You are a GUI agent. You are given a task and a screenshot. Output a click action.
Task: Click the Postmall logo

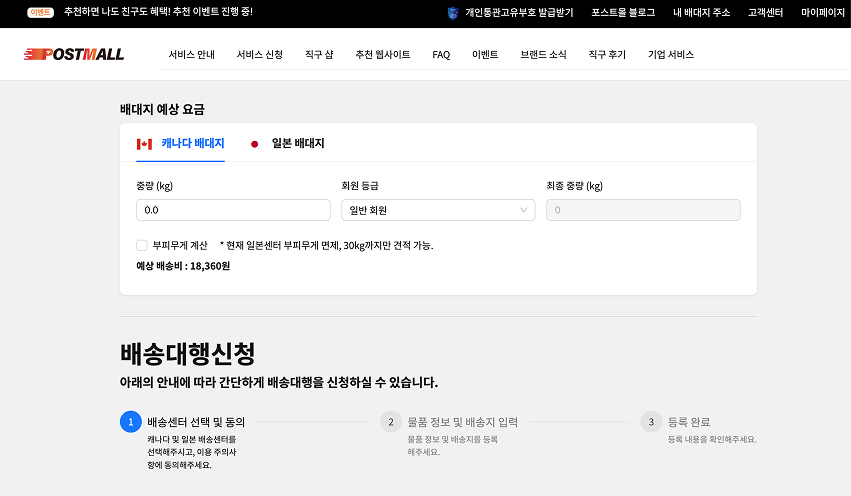point(73,54)
